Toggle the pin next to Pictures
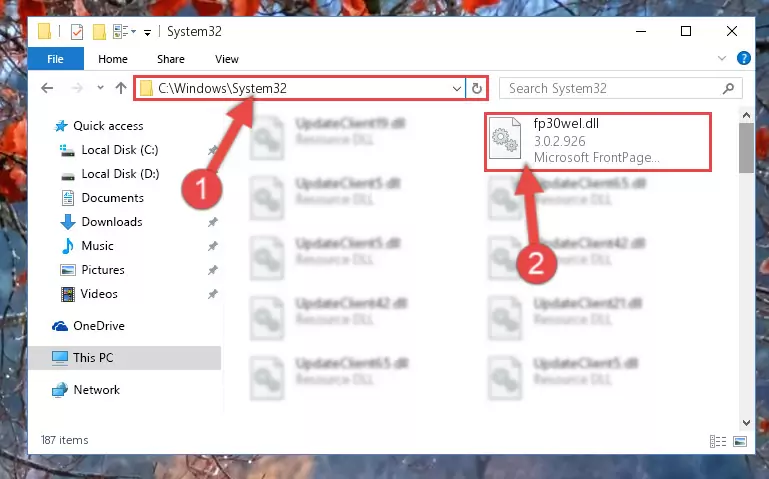This screenshot has width=769, height=479. pyautogui.click(x=212, y=270)
